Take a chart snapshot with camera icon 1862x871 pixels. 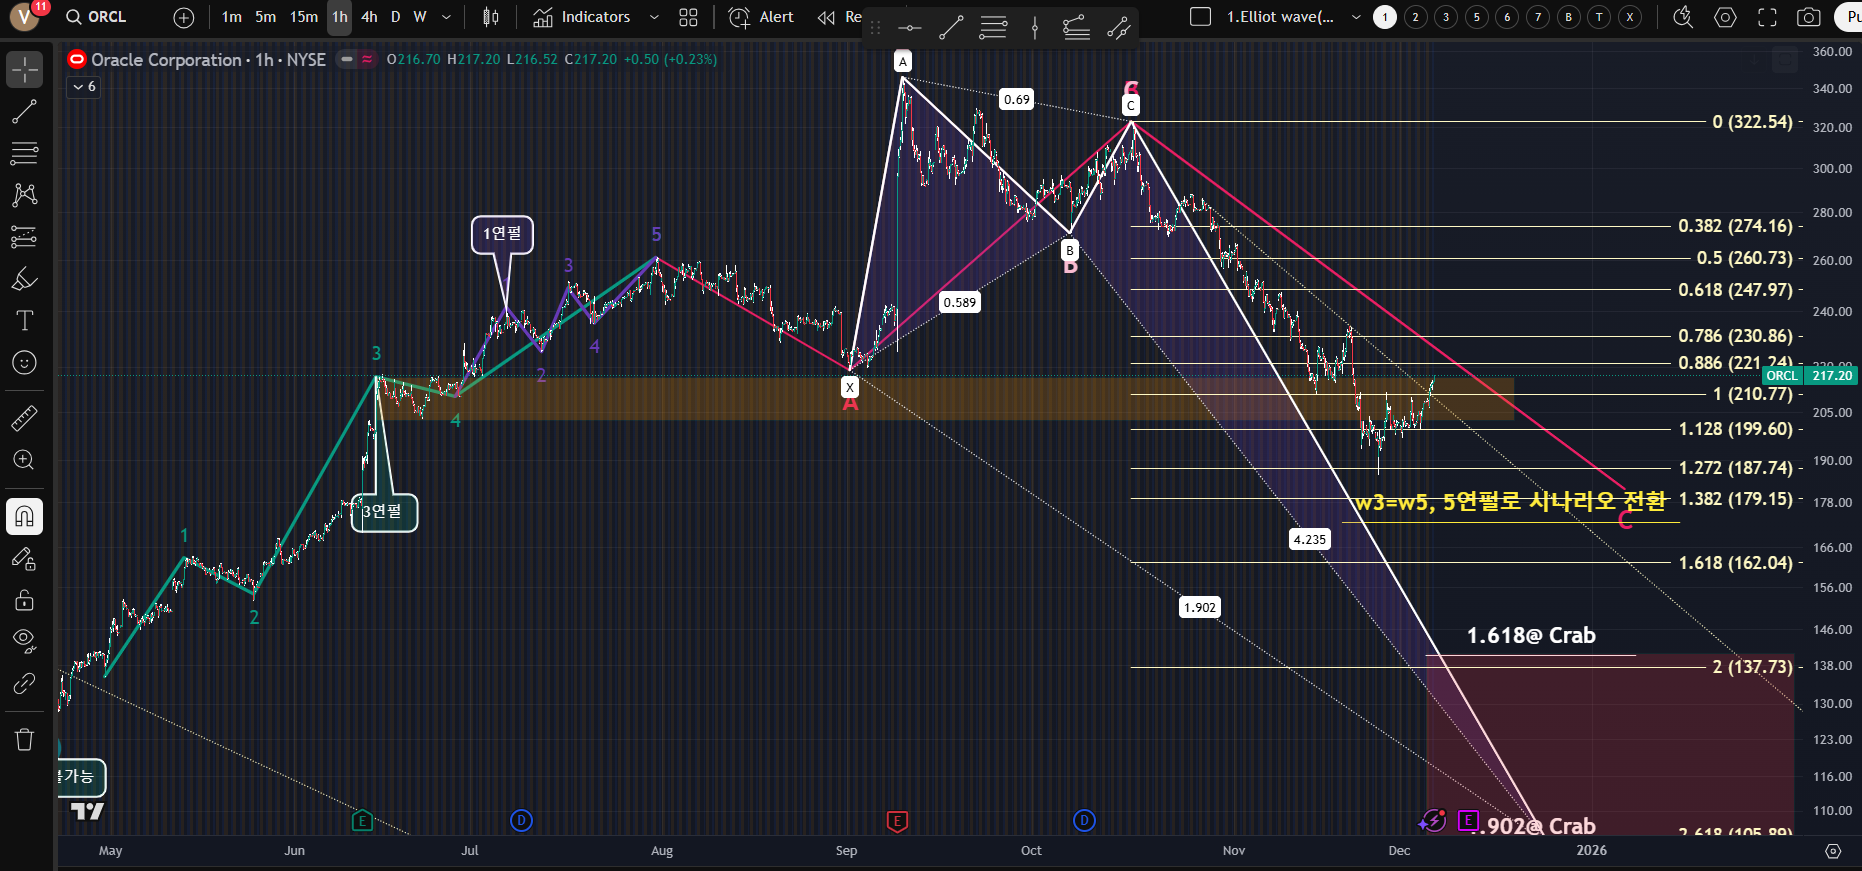coord(1808,17)
